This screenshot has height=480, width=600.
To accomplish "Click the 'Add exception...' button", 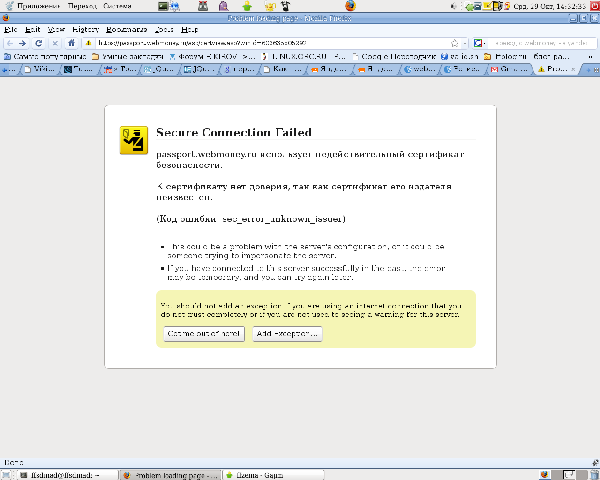I will click(287, 333).
